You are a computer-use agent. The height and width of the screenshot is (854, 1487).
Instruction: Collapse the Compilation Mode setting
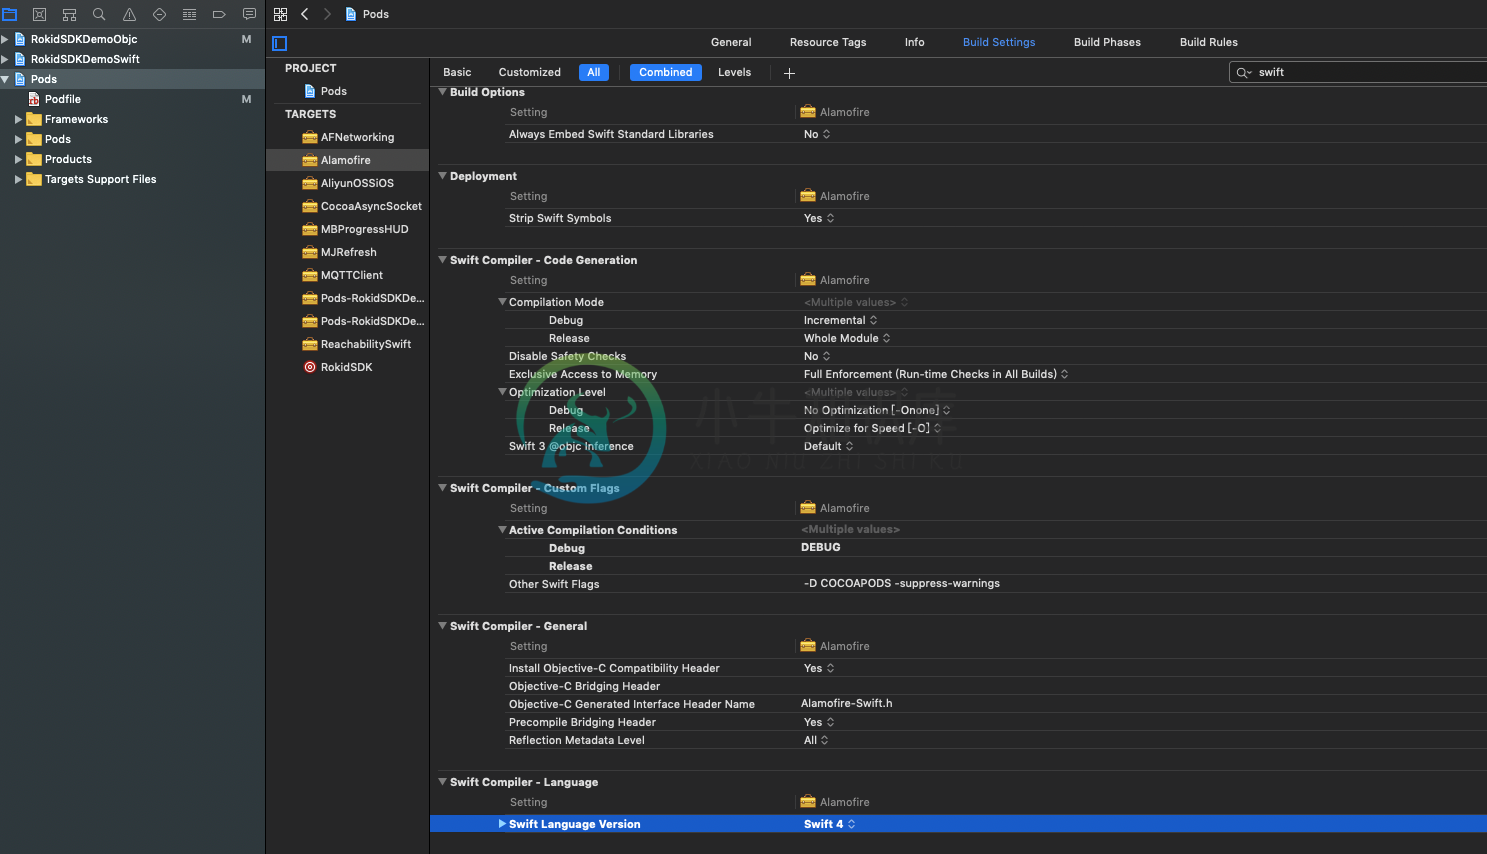pyautogui.click(x=503, y=302)
